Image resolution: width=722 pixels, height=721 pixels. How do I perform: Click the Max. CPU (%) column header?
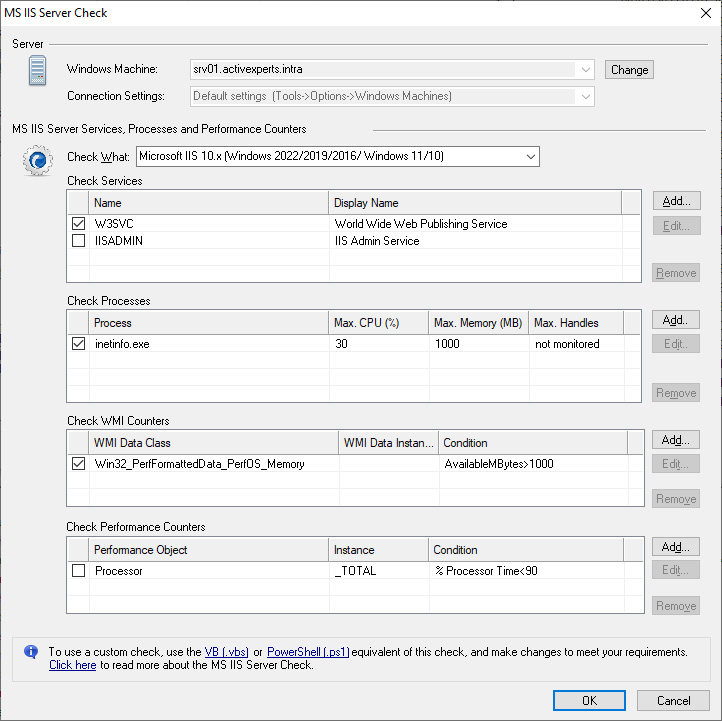[378, 323]
